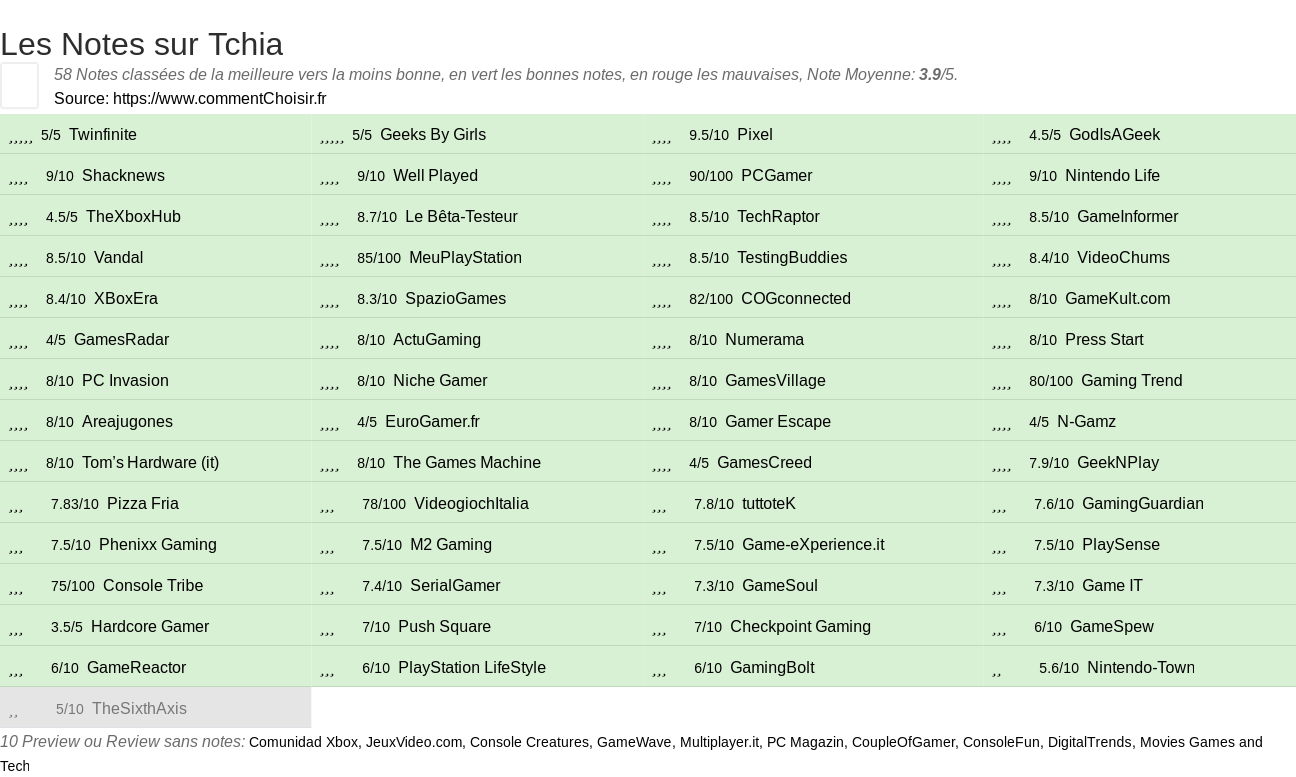
Task: Select the GameSoul entry
Action: pyautogui.click(x=780, y=585)
